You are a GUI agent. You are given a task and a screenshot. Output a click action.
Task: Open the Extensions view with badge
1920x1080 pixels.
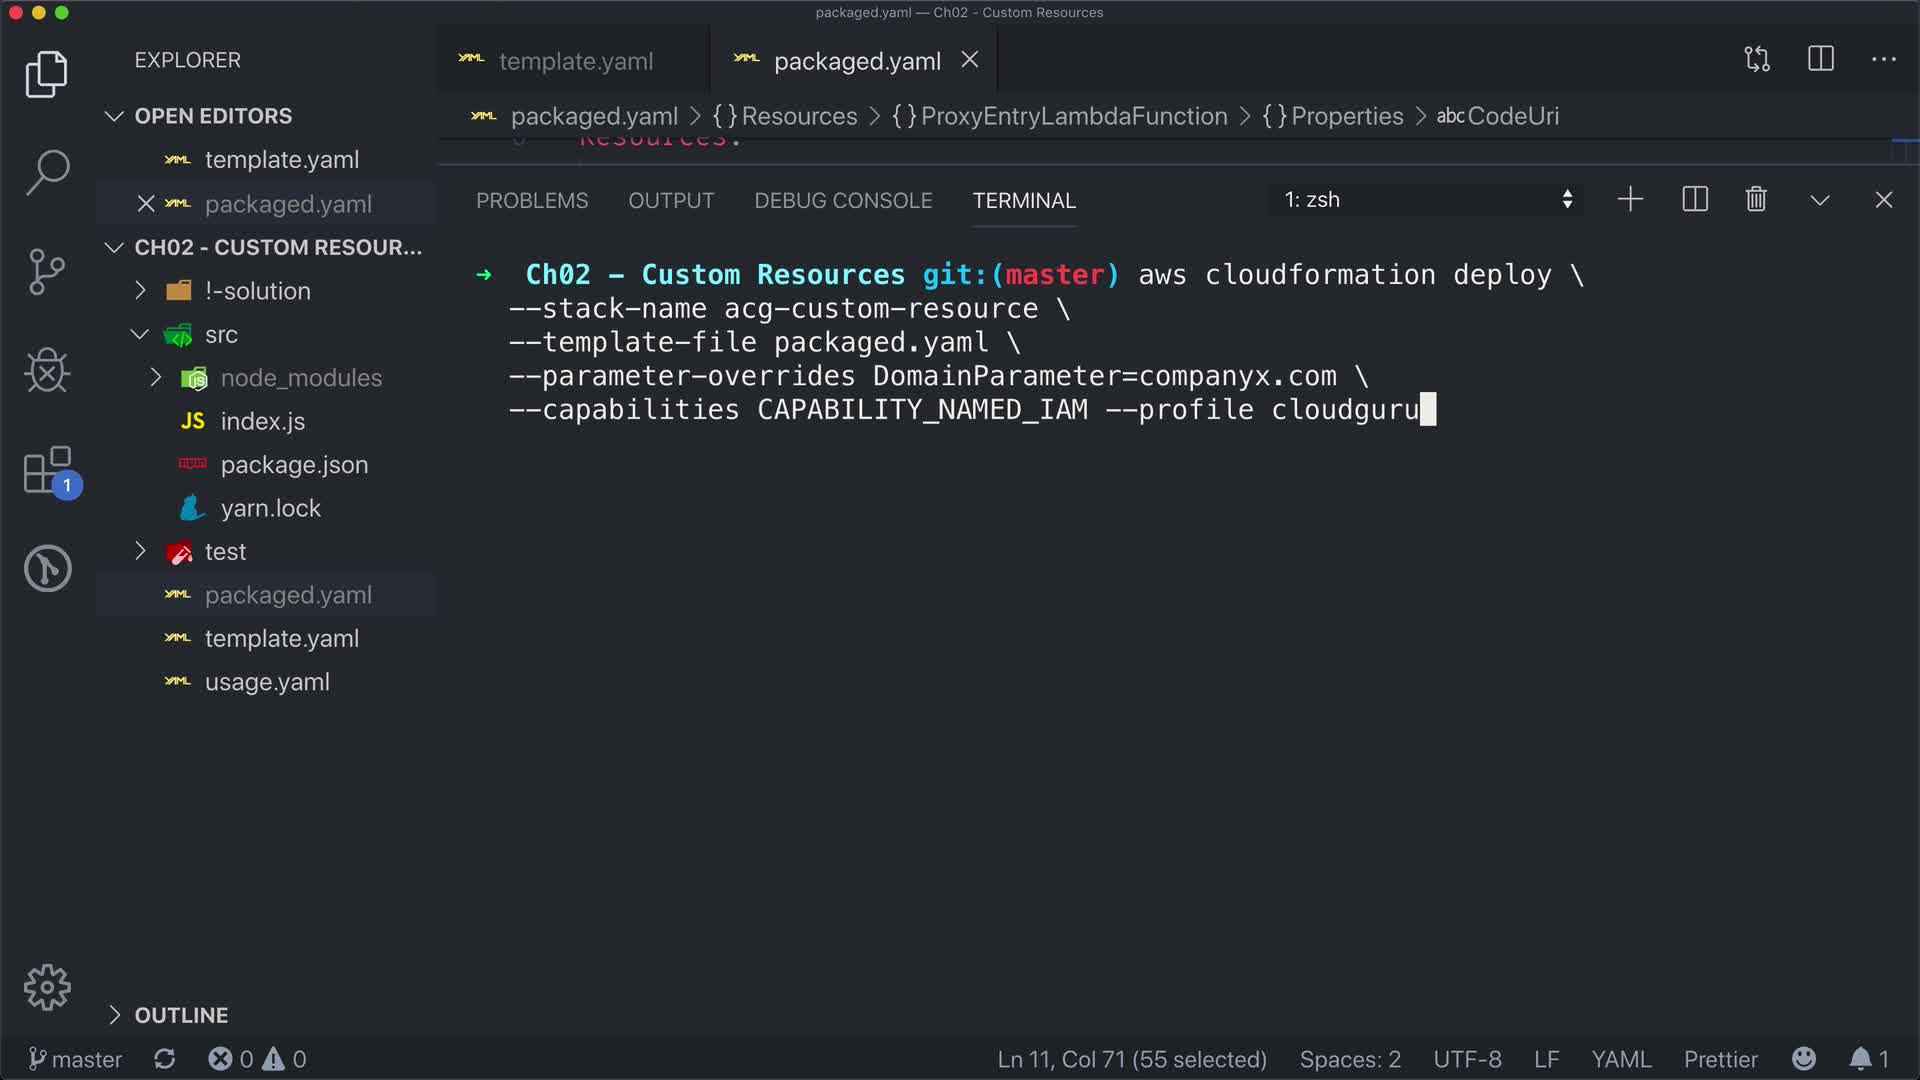[x=47, y=470]
